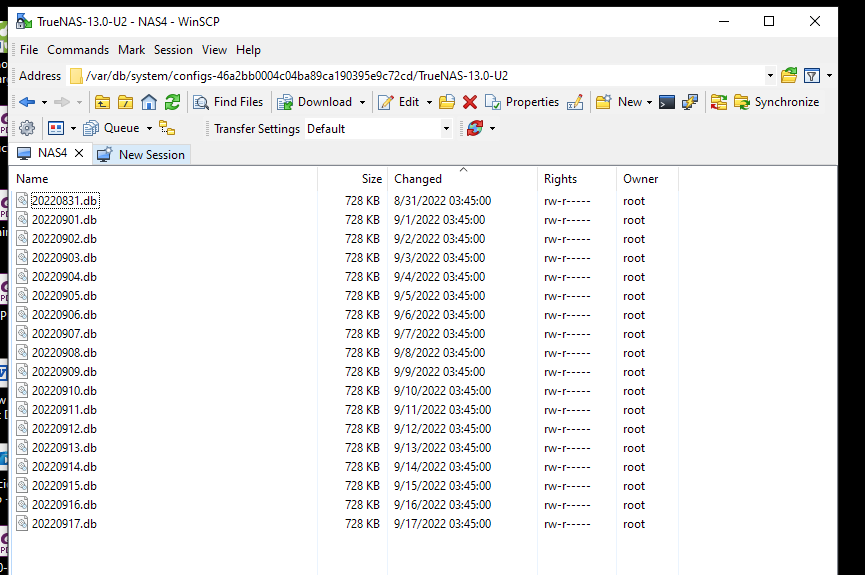Image resolution: width=865 pixels, height=575 pixels.
Task: Open the Help menu
Action: (x=248, y=50)
